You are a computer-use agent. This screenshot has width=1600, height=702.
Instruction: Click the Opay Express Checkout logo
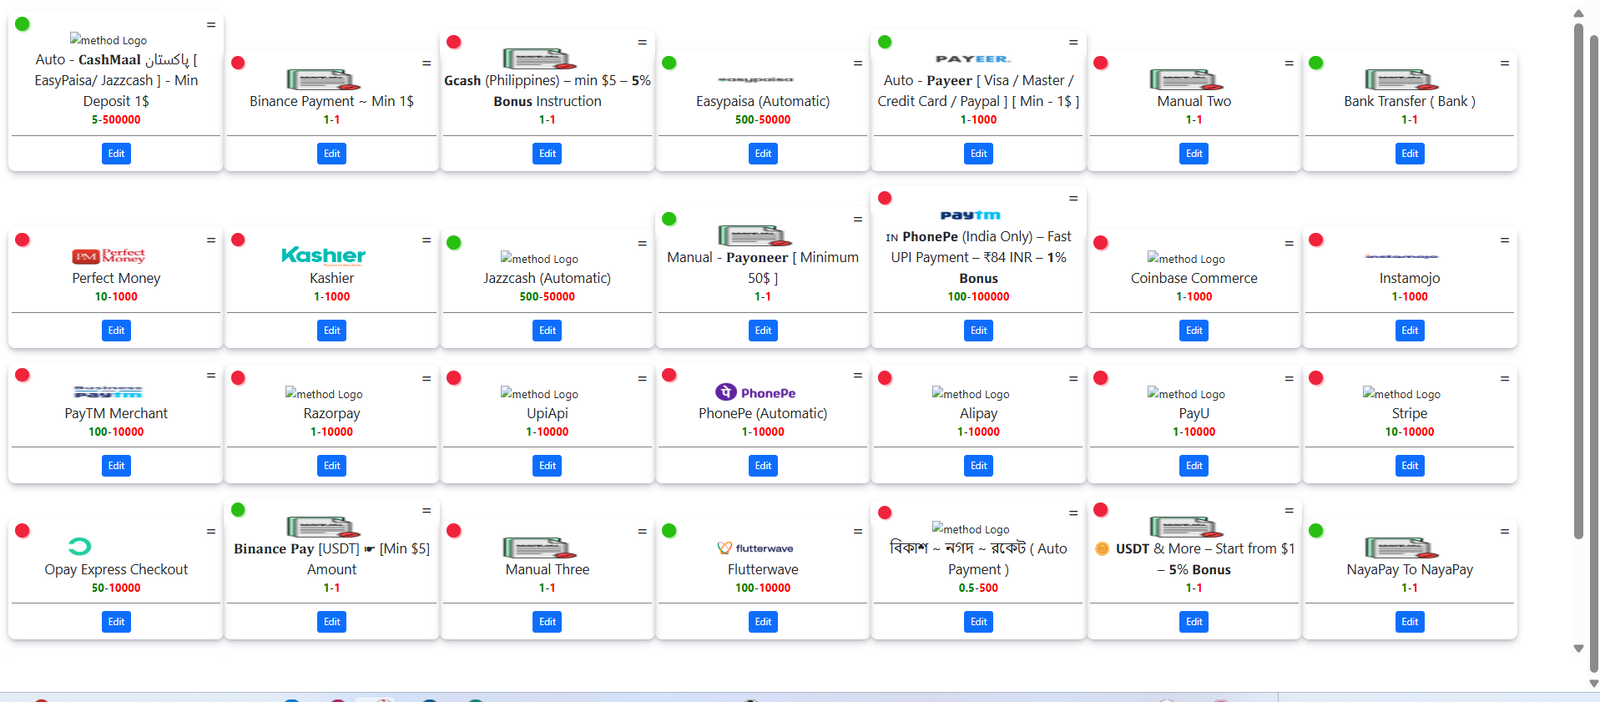coord(80,546)
